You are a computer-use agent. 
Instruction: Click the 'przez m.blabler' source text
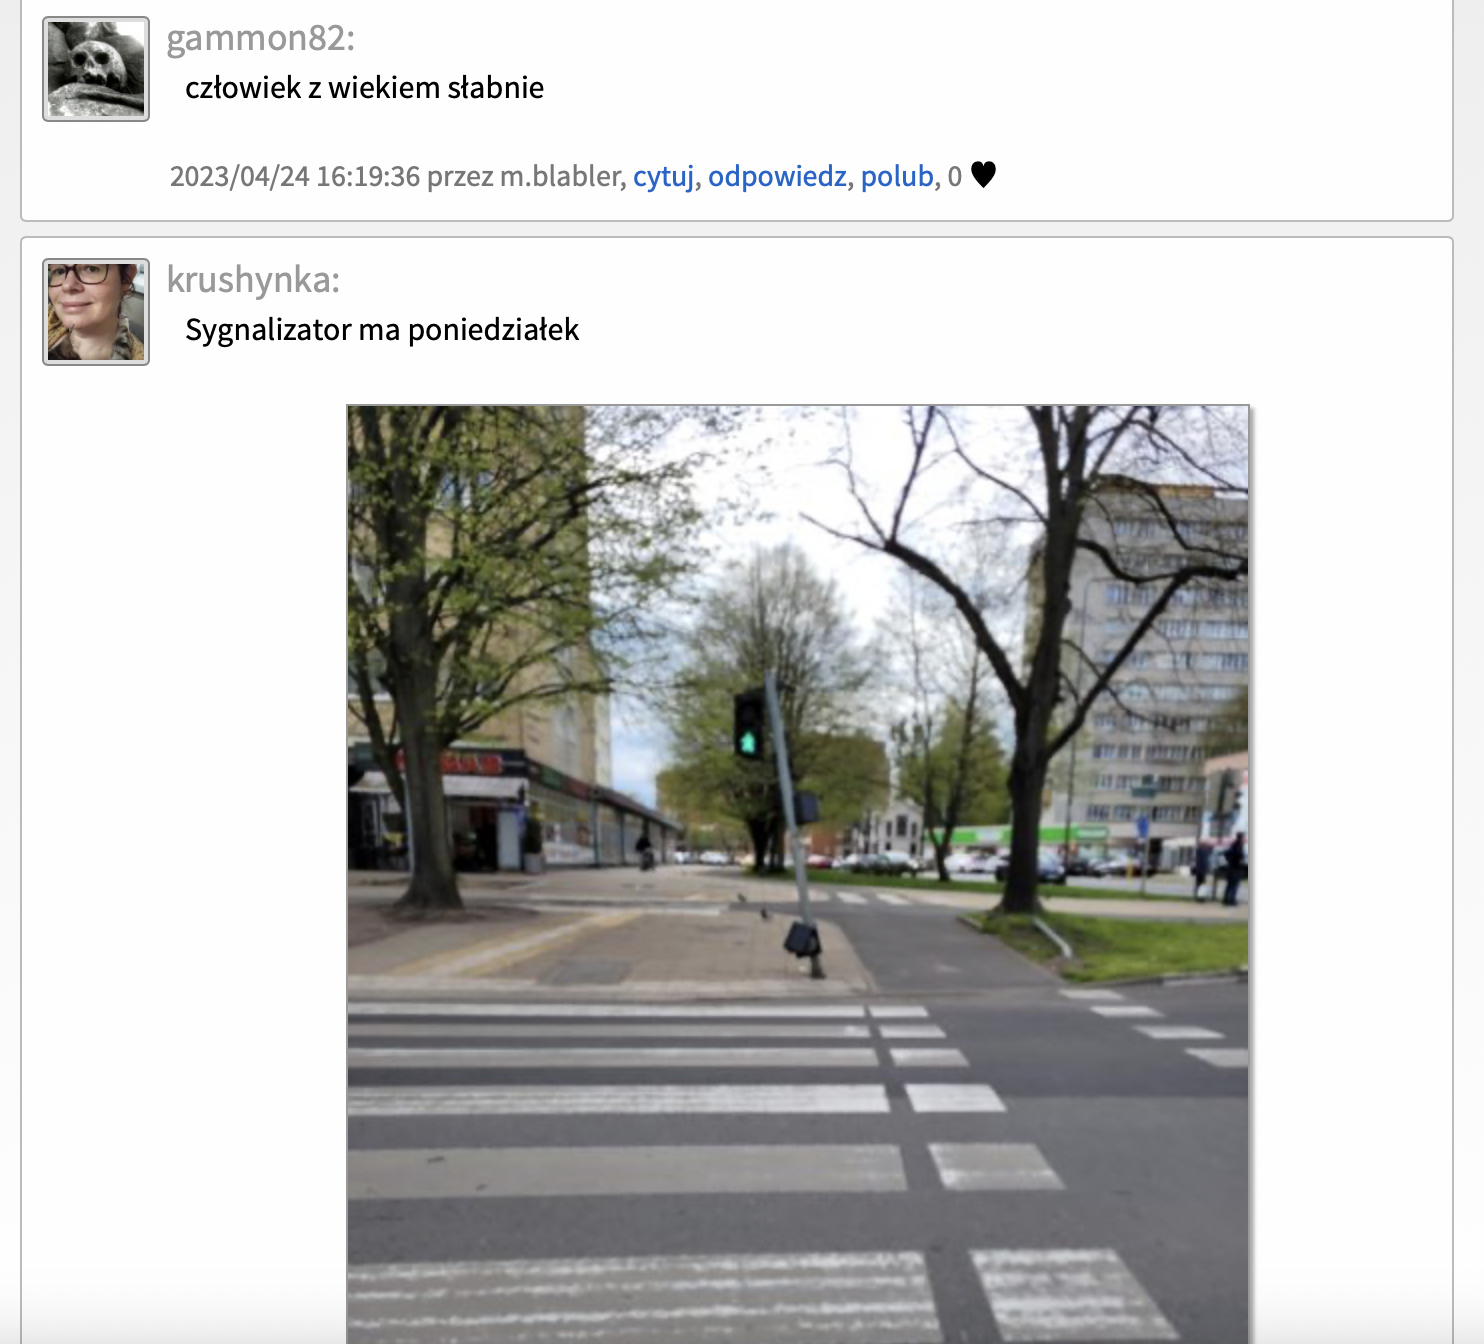pyautogui.click(x=524, y=176)
